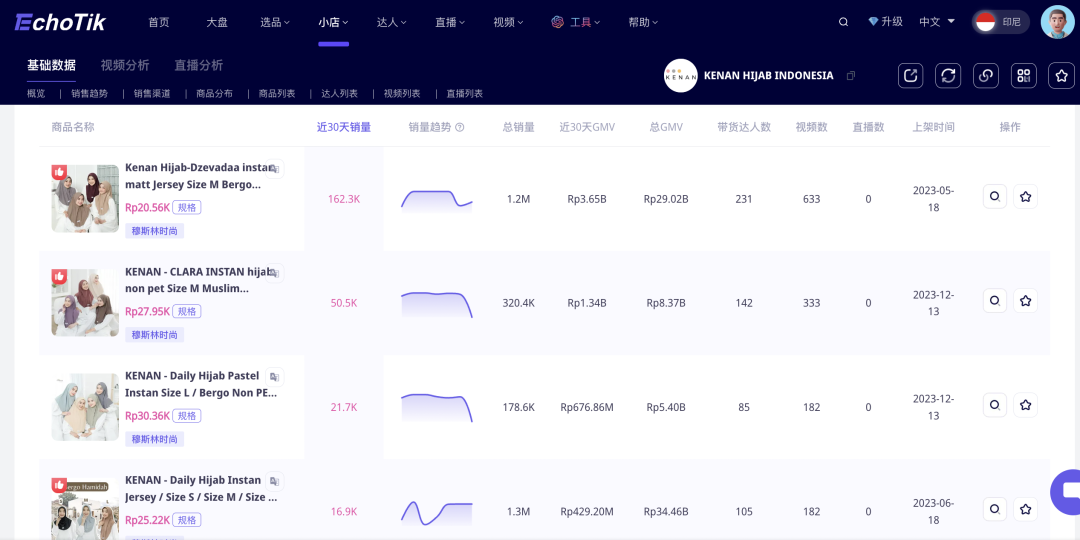Click the QR code grid icon
1080x540 pixels.
coord(1024,76)
